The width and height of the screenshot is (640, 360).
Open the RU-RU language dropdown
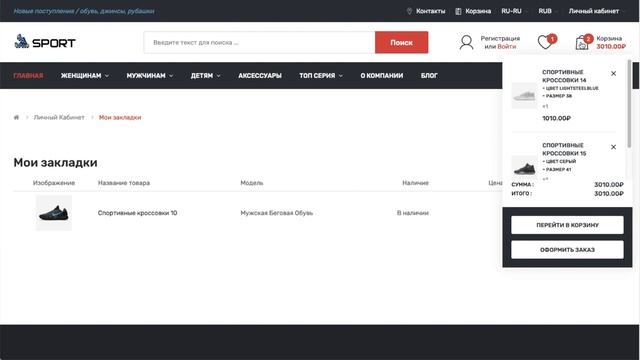pos(513,11)
